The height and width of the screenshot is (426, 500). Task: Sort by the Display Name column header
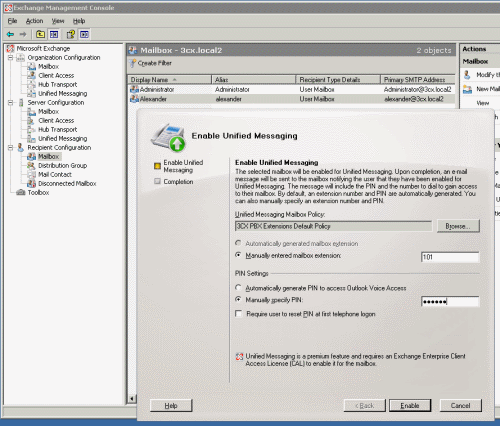(x=169, y=80)
